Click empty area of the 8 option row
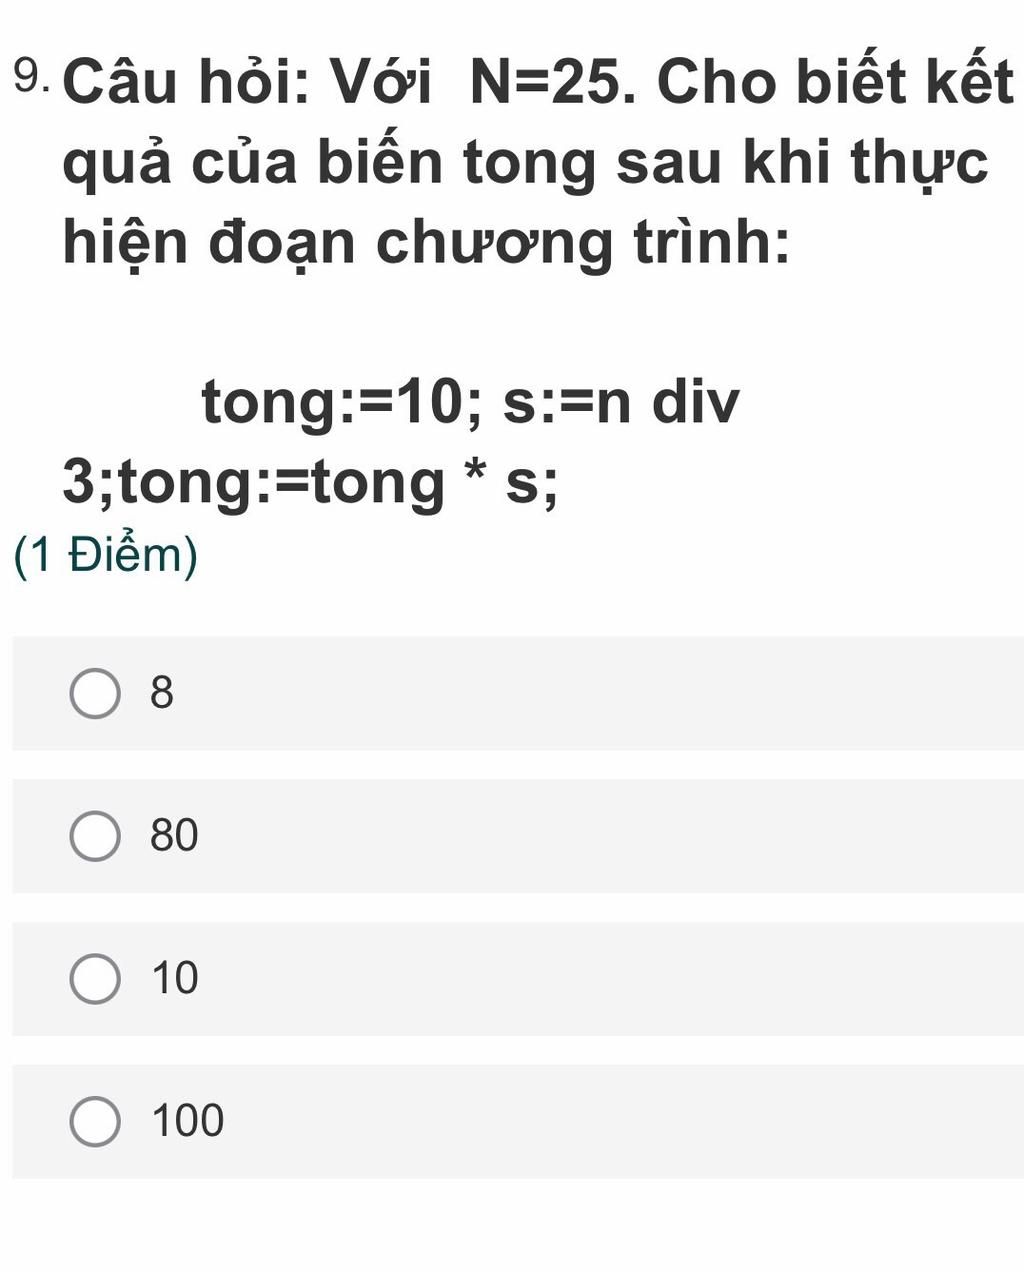 coord(600,693)
